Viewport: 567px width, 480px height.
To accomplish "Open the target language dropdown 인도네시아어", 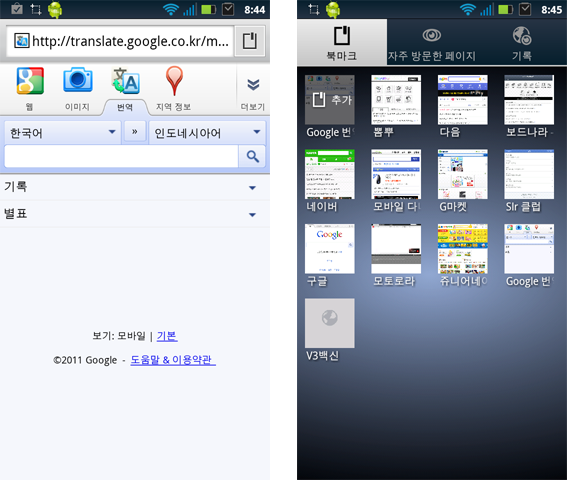I will point(207,133).
